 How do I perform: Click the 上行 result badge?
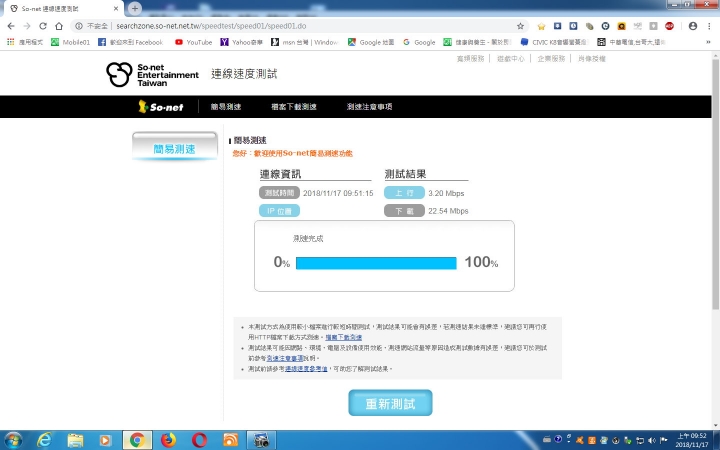click(x=404, y=193)
